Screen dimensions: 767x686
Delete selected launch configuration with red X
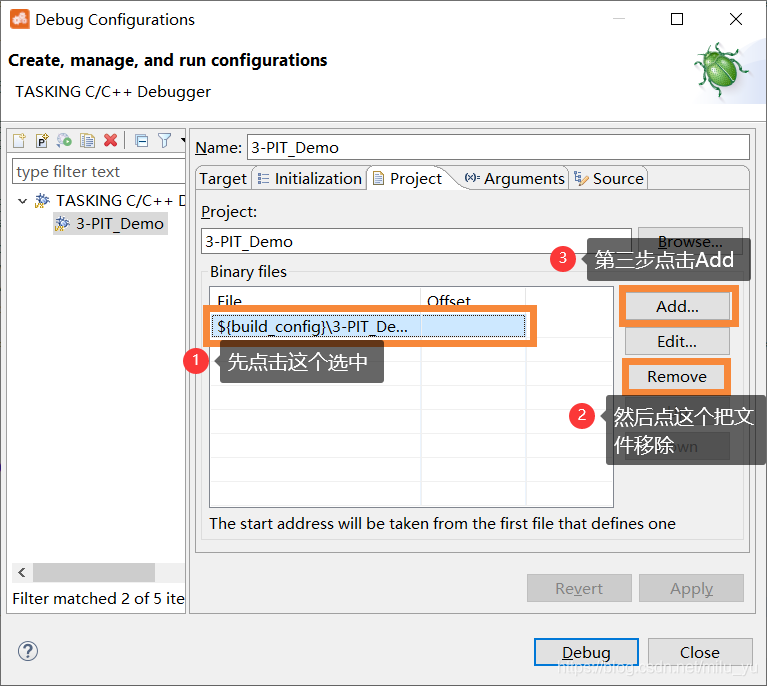111,140
